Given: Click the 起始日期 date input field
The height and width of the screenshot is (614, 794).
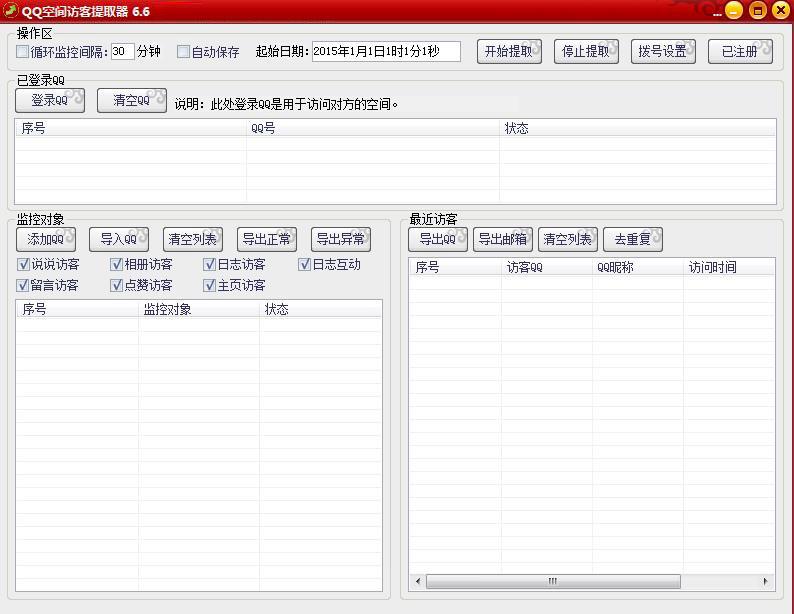Looking at the screenshot, I should [x=386, y=51].
